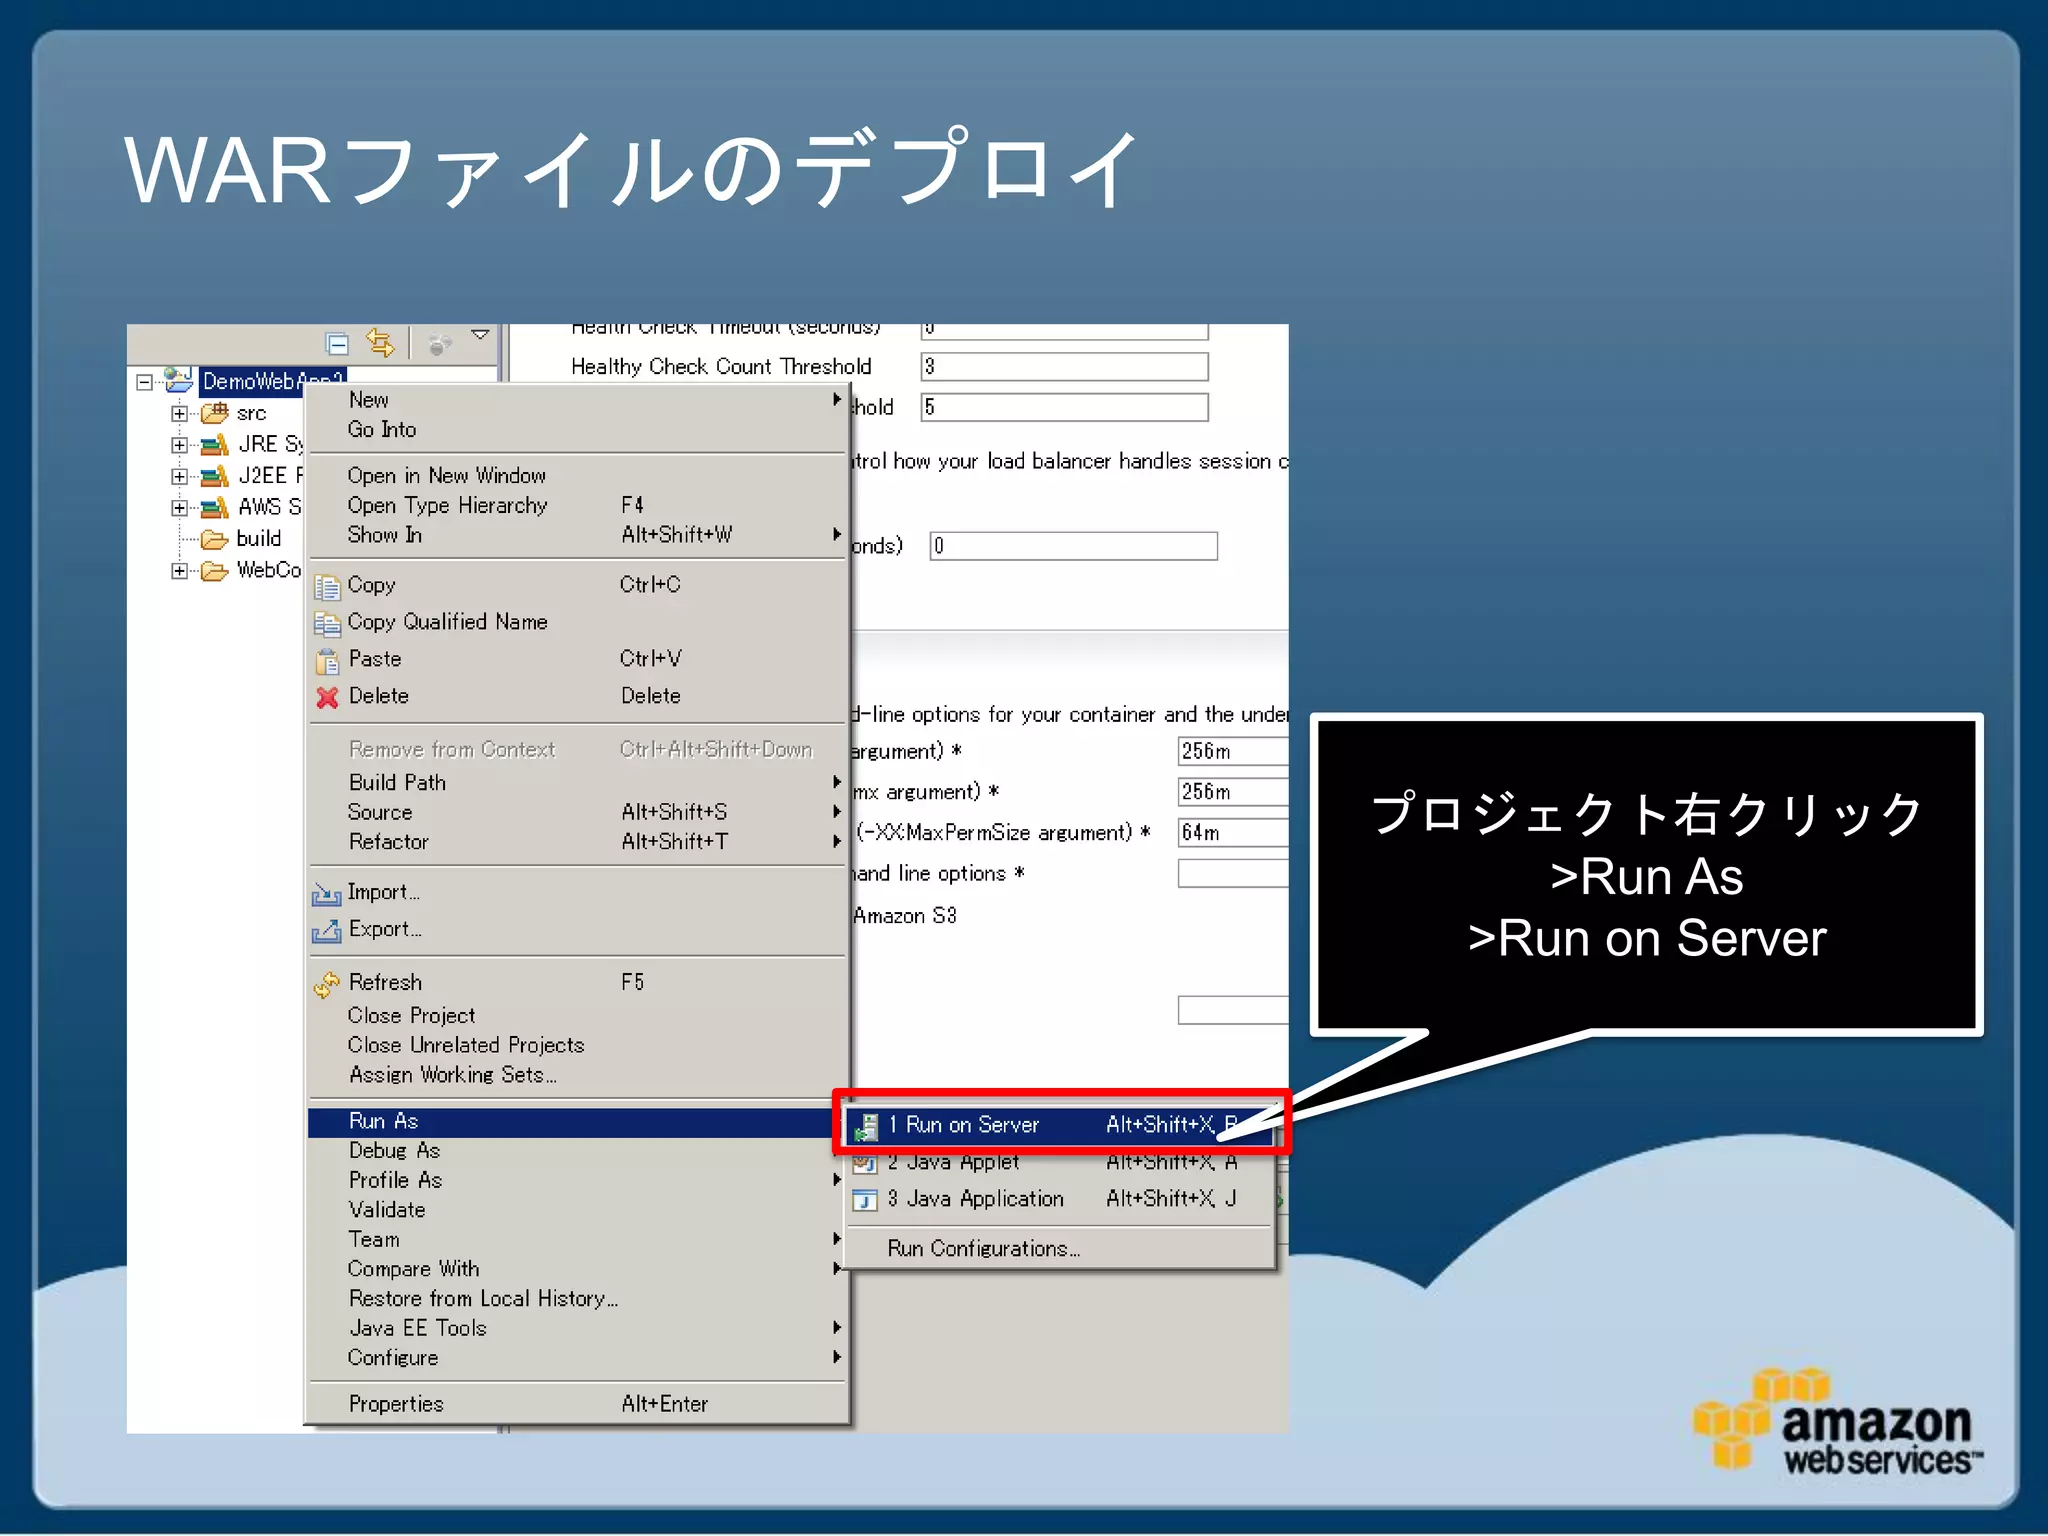Open the Configure submenu
The width and height of the screenshot is (2048, 1536).
[577, 1358]
